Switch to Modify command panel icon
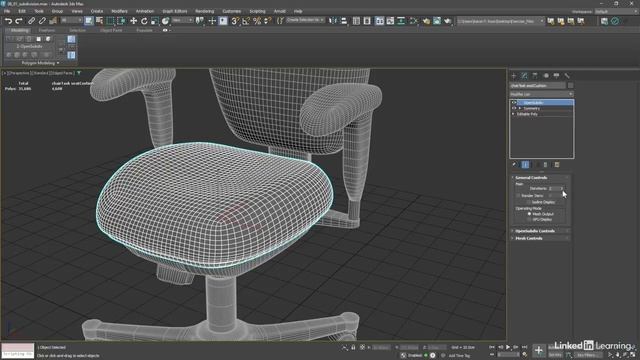This screenshot has height=360, width=640. tap(524, 76)
